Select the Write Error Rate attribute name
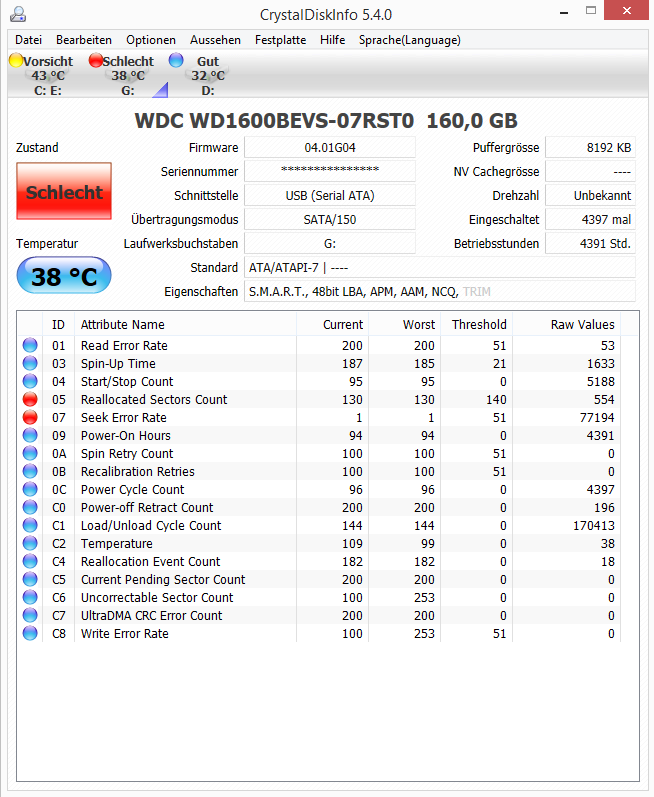 [125, 634]
